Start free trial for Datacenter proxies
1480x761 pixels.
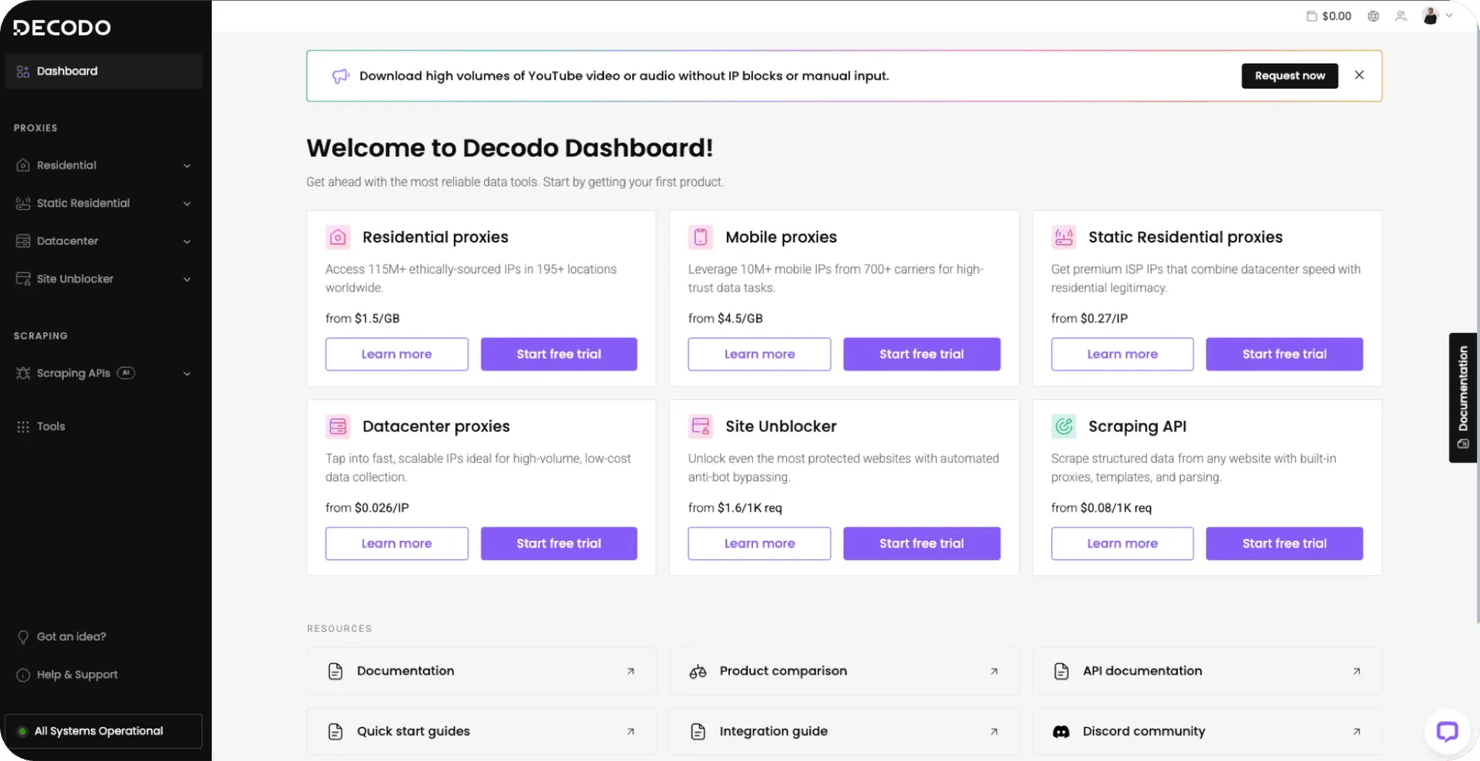(x=559, y=543)
